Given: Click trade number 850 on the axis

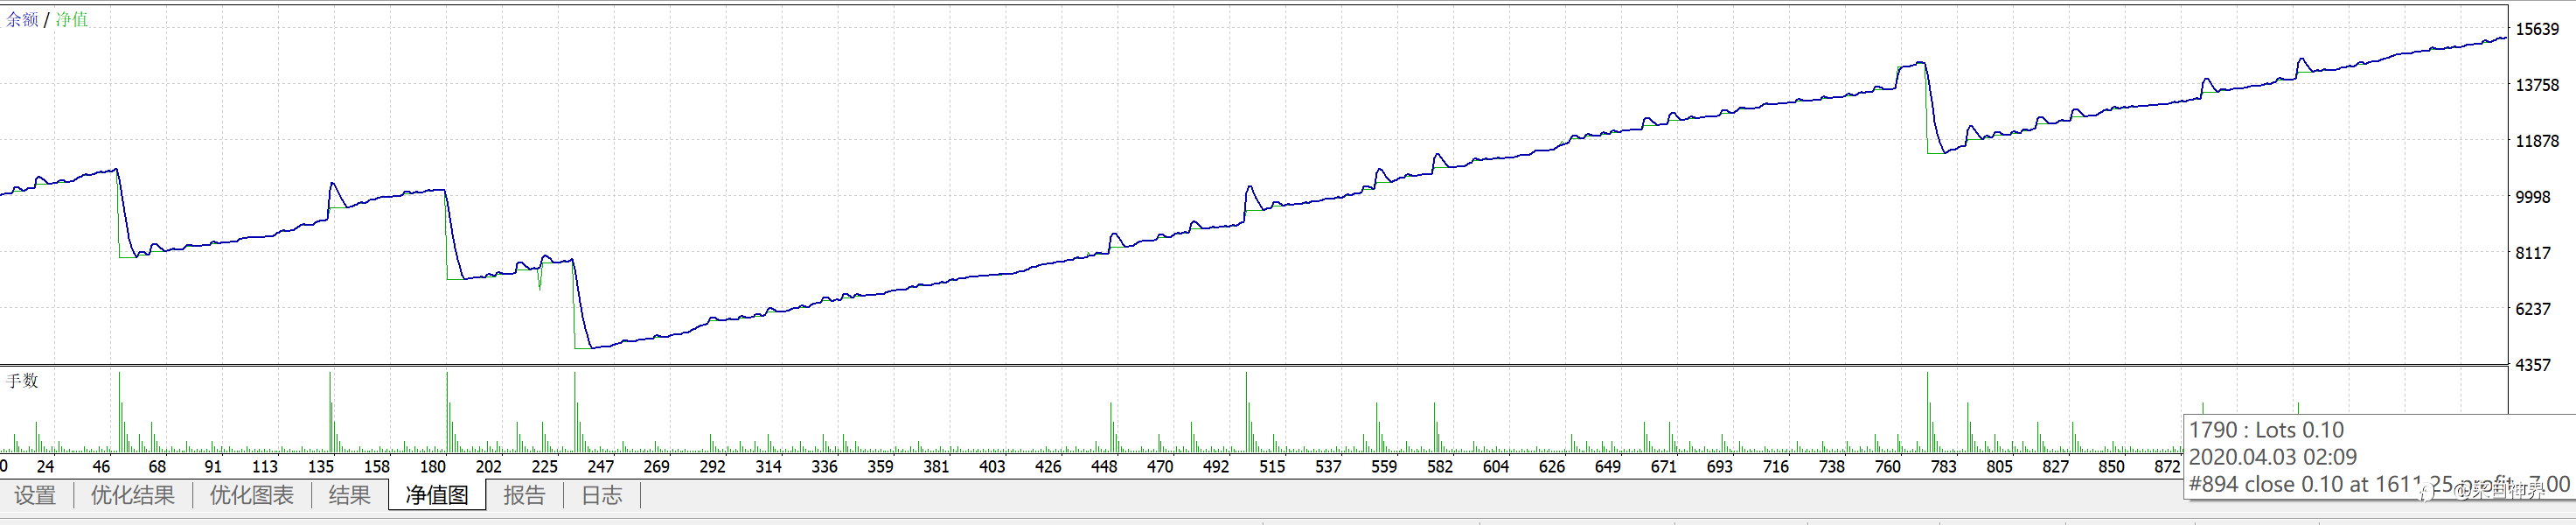Looking at the screenshot, I should click(2113, 466).
